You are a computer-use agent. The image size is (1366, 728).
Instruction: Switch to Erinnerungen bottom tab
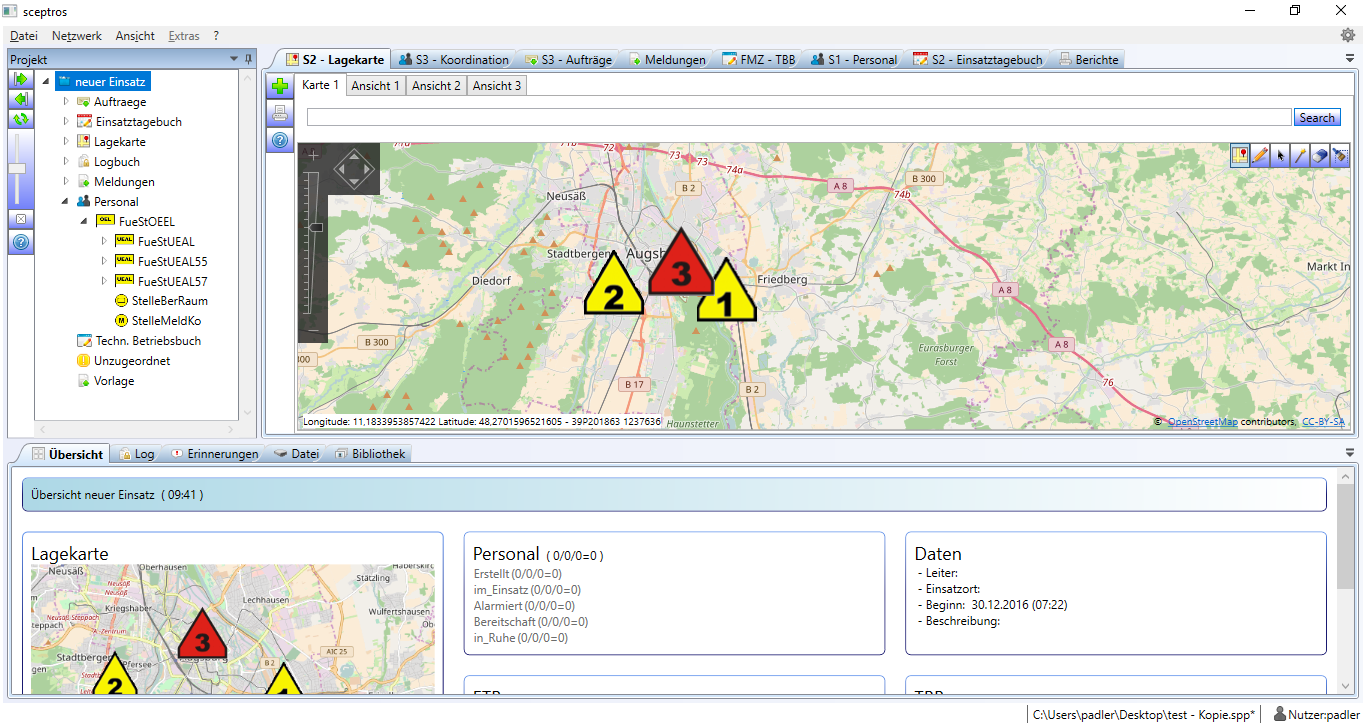[x=213, y=453]
